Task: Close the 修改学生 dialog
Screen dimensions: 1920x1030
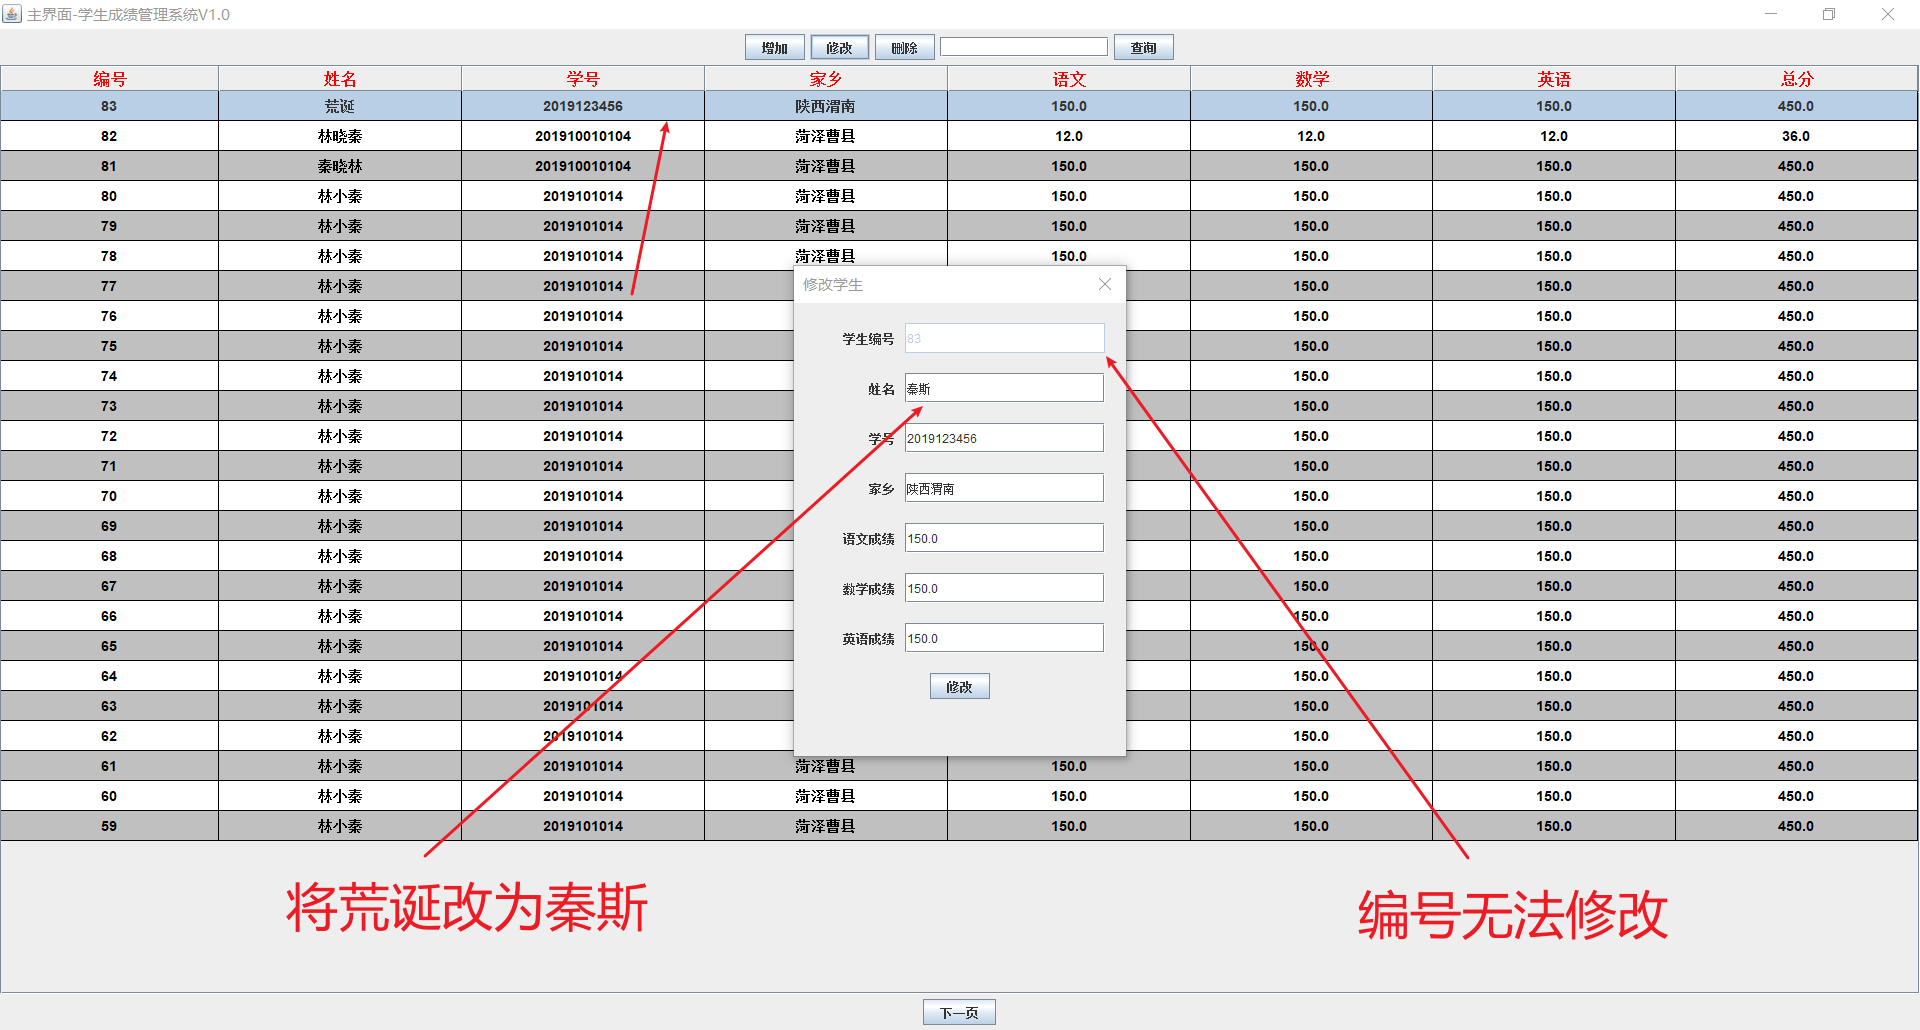Action: click(x=1104, y=284)
